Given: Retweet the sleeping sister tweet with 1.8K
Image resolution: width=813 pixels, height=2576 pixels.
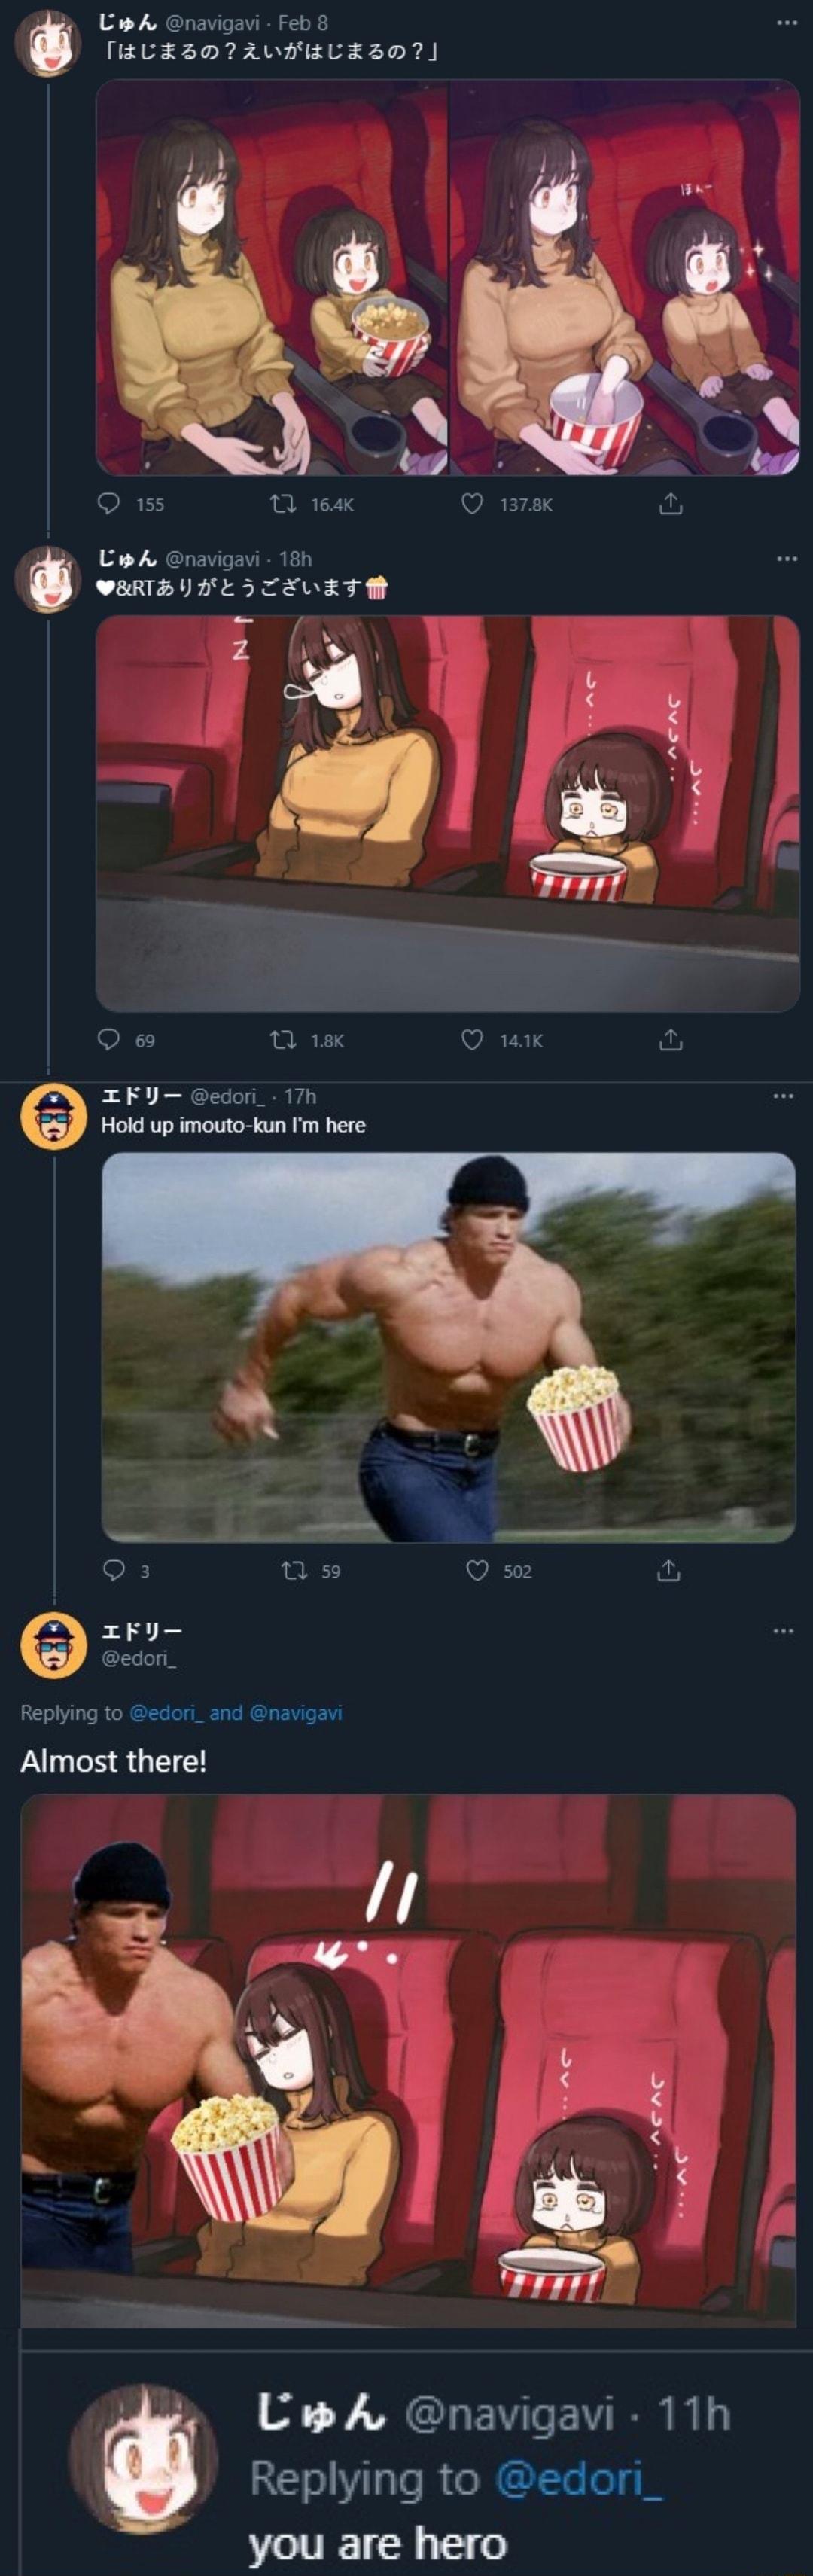Looking at the screenshot, I should click(x=283, y=1040).
